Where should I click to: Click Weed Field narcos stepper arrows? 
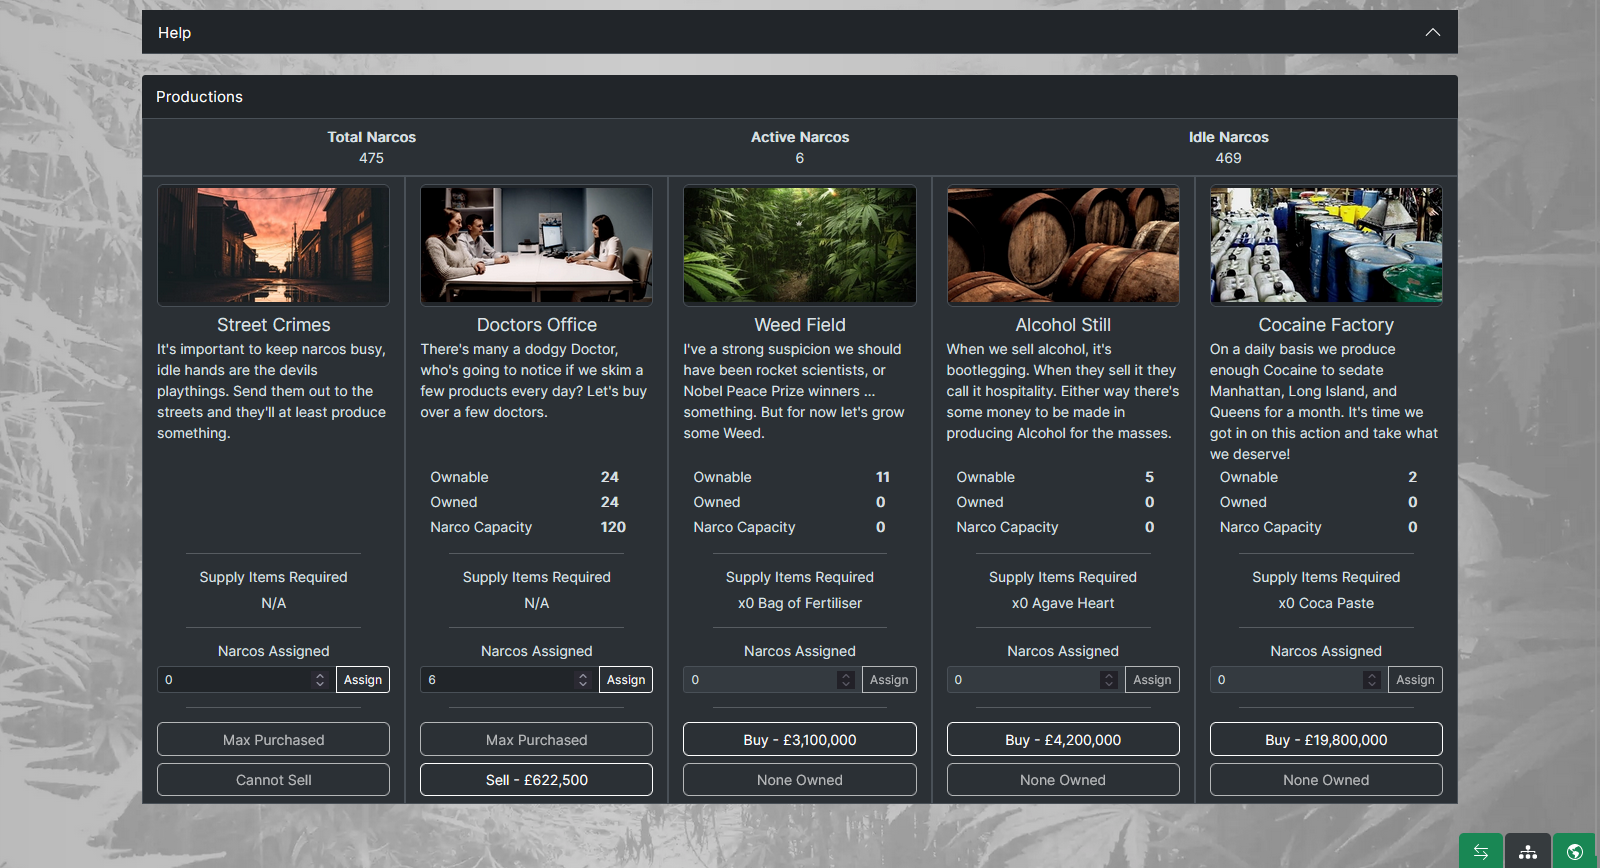click(845, 680)
